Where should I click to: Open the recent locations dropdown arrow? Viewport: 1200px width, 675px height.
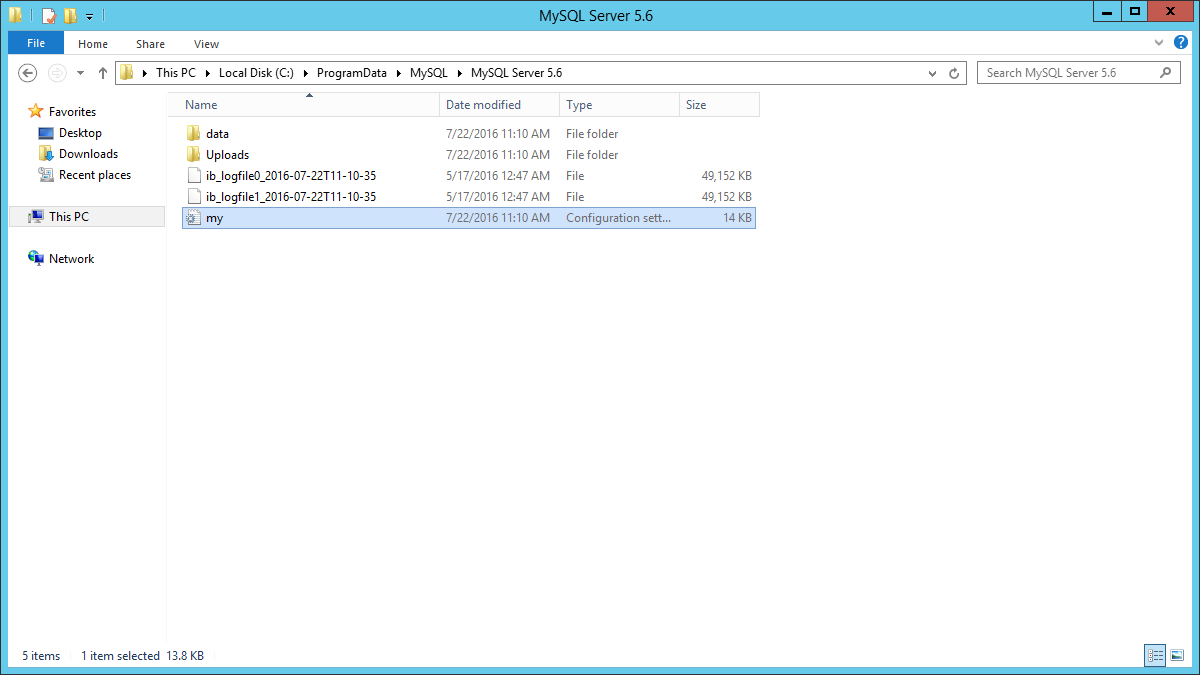coord(80,73)
